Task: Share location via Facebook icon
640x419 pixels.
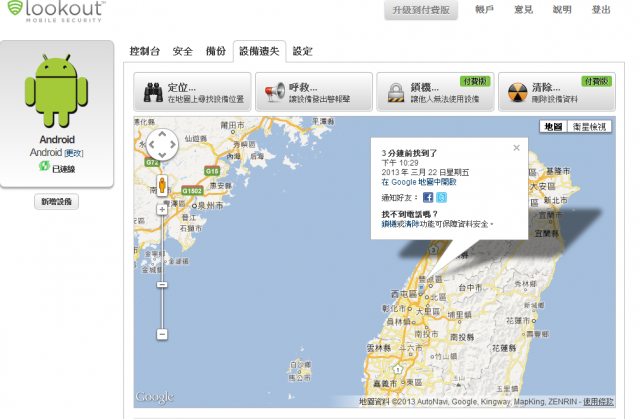Action: [x=428, y=197]
